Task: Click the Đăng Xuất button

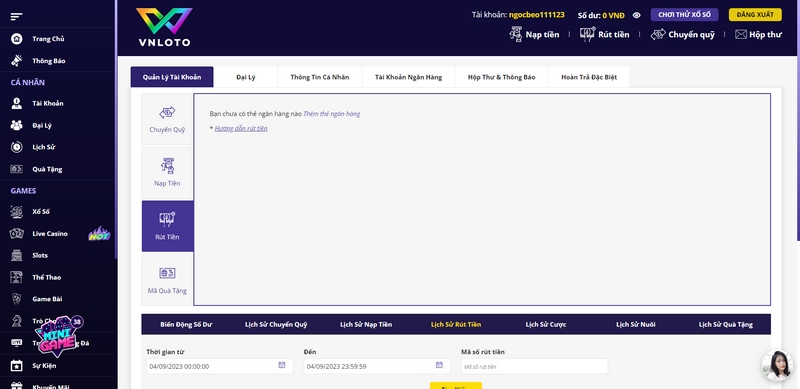Action: click(755, 15)
